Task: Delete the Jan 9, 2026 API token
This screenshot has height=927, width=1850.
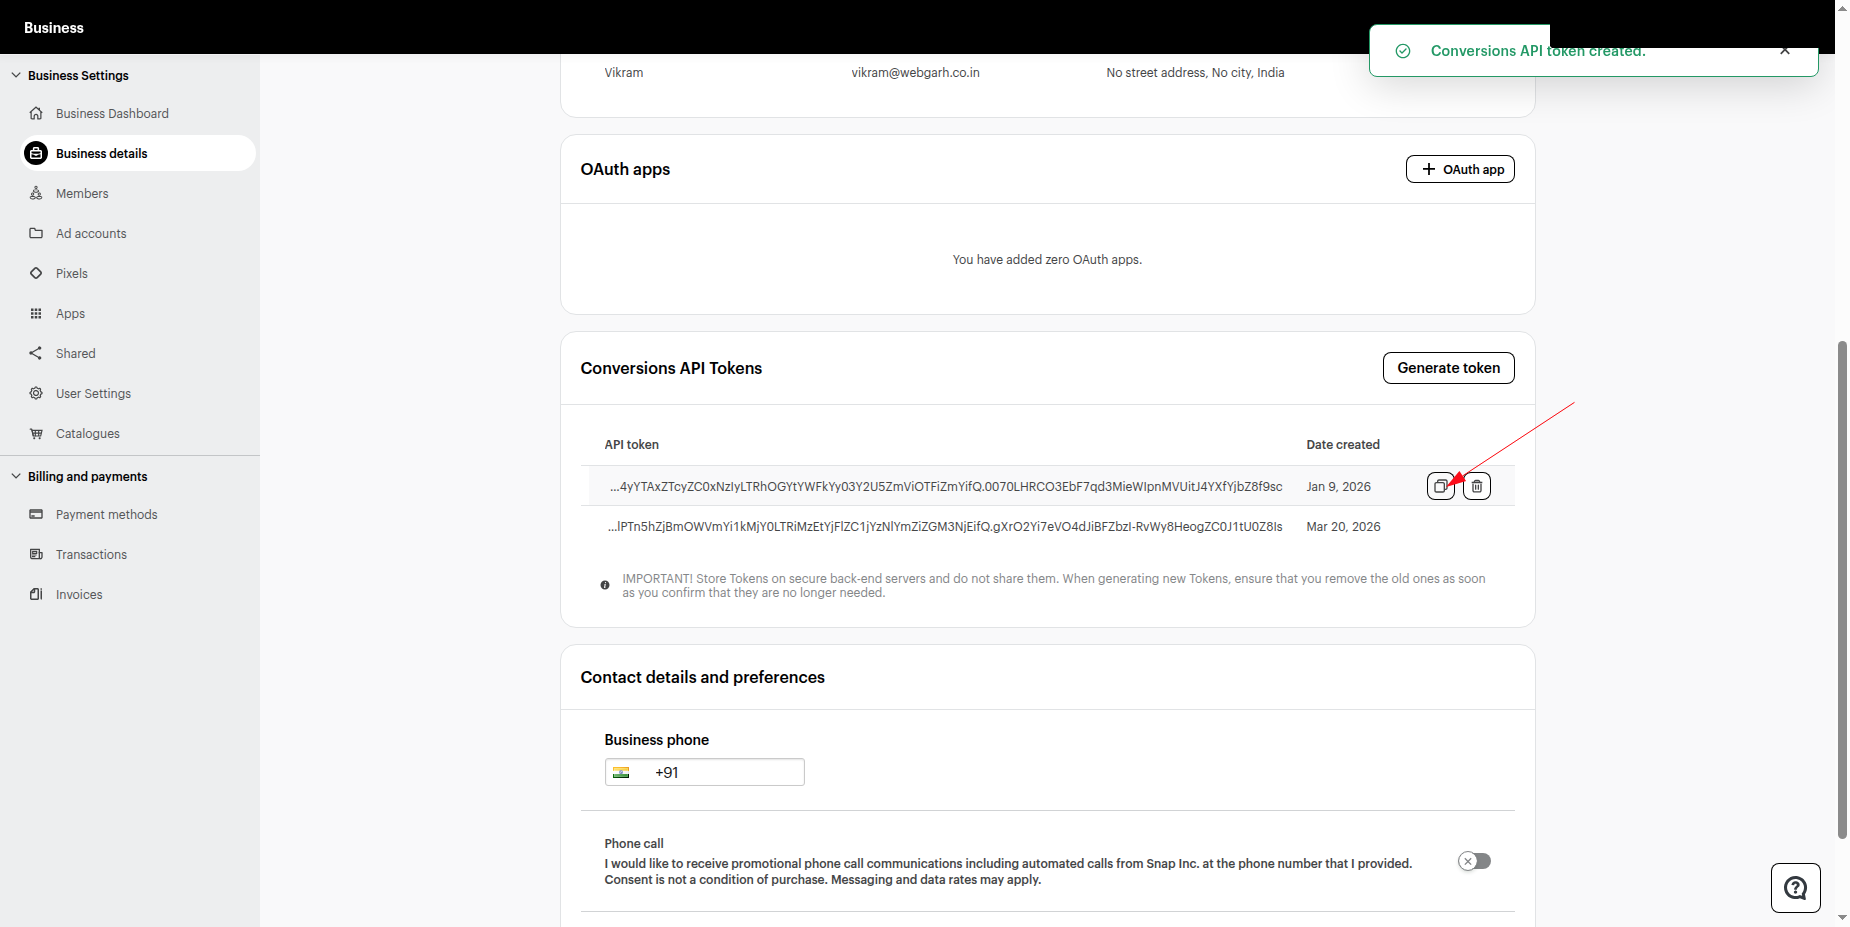Action: 1477,486
